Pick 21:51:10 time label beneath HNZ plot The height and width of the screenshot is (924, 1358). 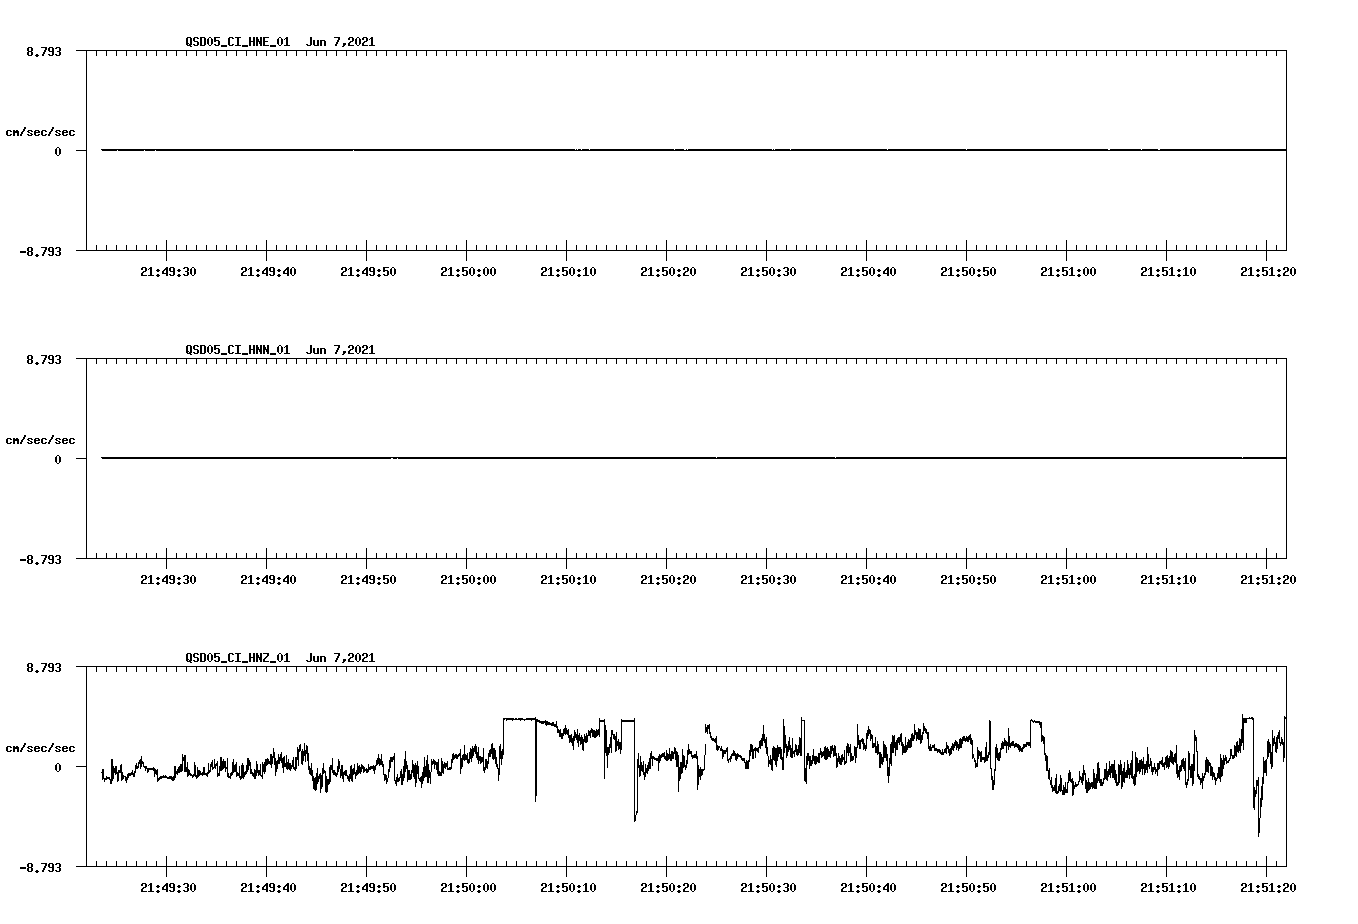coord(1168,888)
